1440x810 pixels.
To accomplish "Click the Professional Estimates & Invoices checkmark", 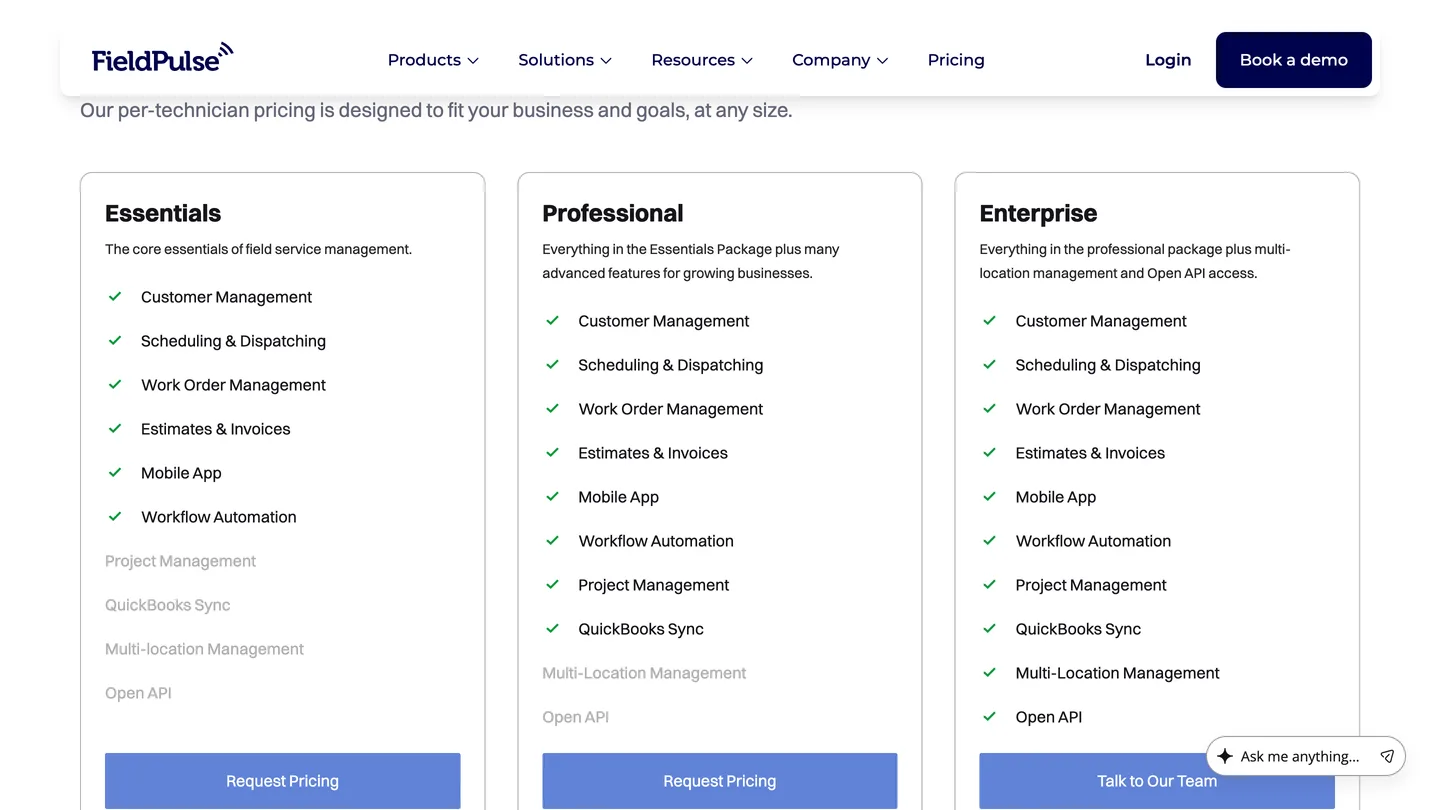I will pyautogui.click(x=552, y=453).
